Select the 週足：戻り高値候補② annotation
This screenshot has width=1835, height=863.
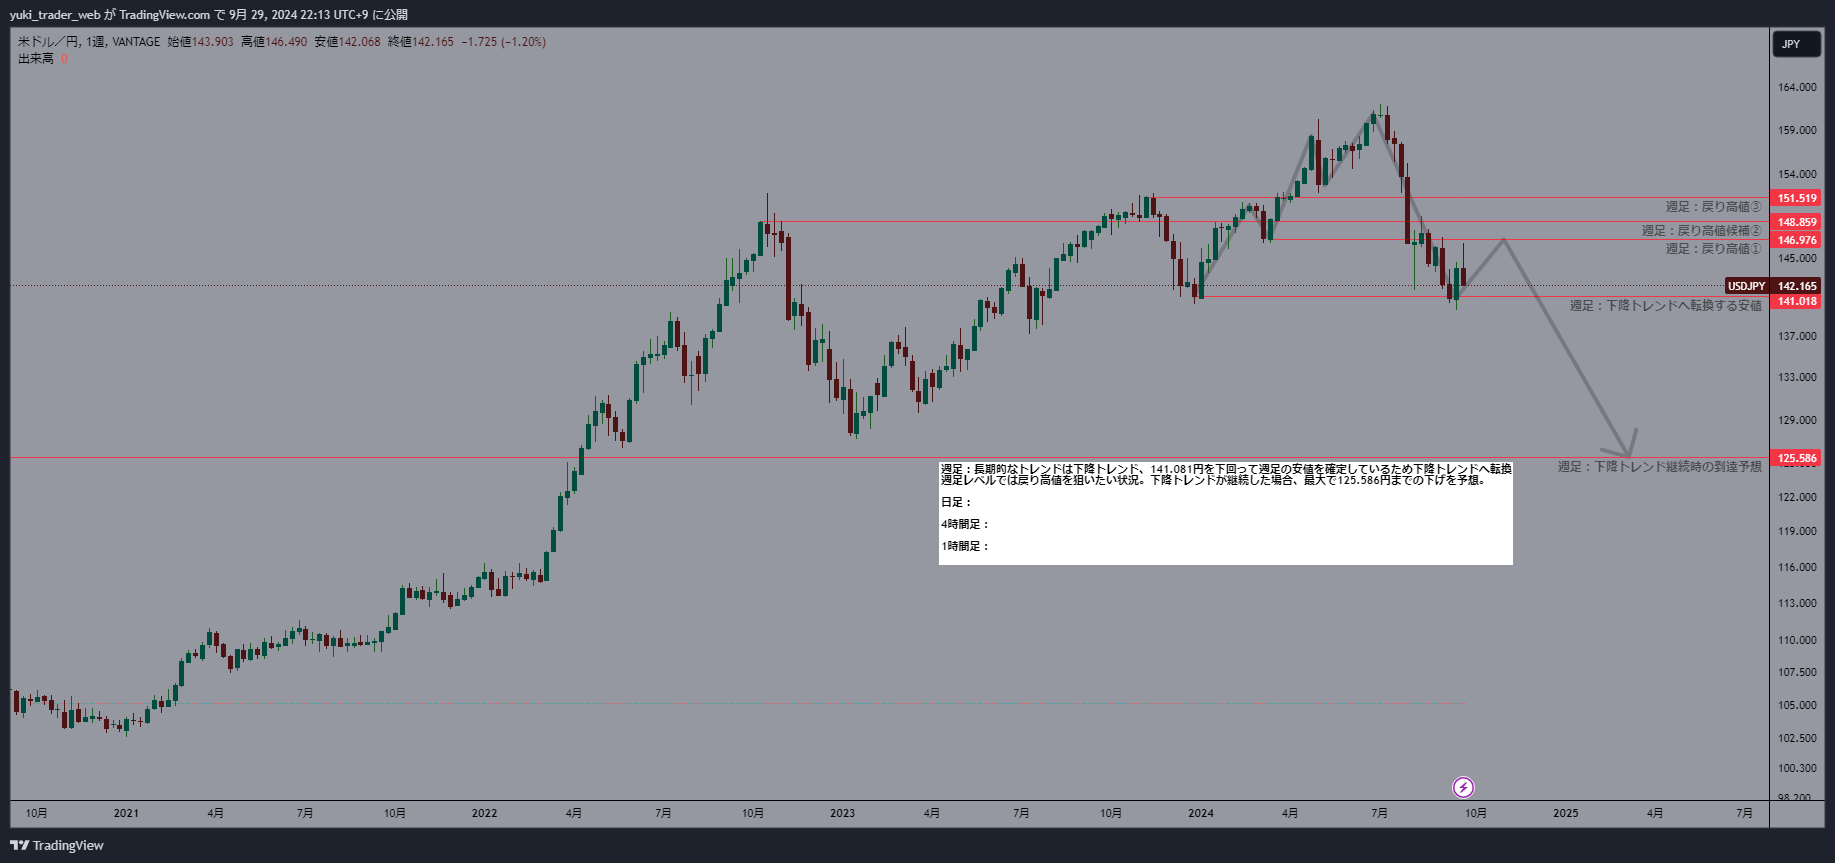(1700, 231)
